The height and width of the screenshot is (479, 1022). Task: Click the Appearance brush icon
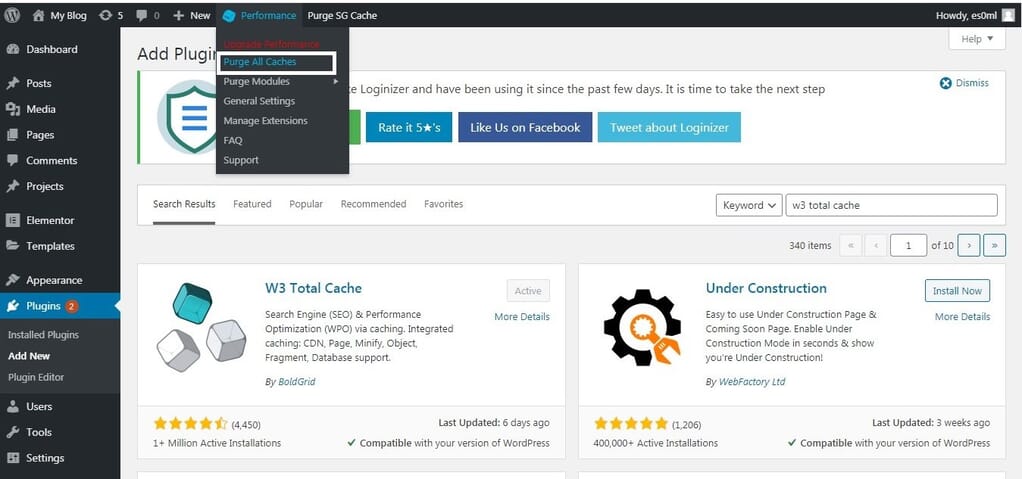pos(12,280)
